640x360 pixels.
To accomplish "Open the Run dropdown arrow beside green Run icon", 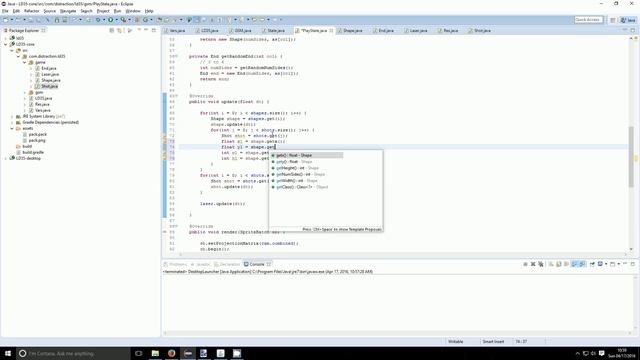I will (x=116, y=20).
